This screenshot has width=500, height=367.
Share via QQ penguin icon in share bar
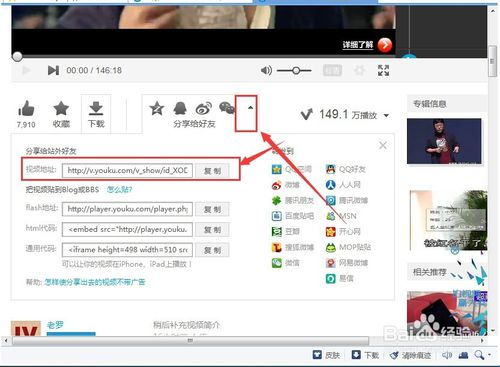180,108
